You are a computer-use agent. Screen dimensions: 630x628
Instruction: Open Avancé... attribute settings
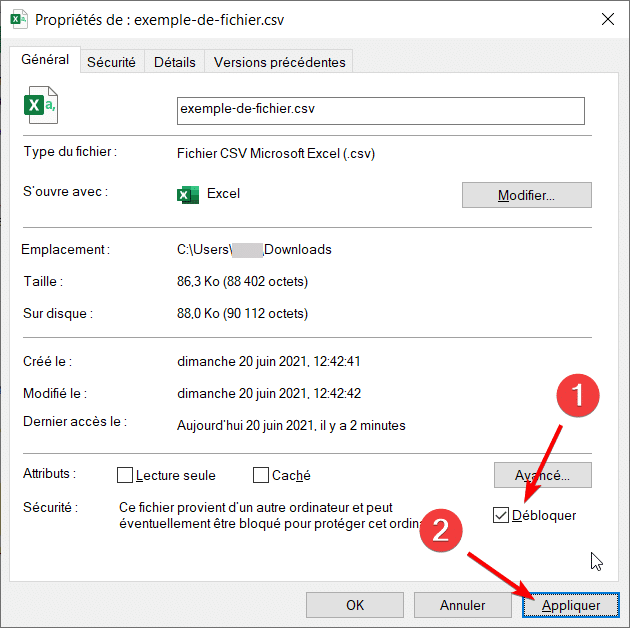[x=542, y=475]
